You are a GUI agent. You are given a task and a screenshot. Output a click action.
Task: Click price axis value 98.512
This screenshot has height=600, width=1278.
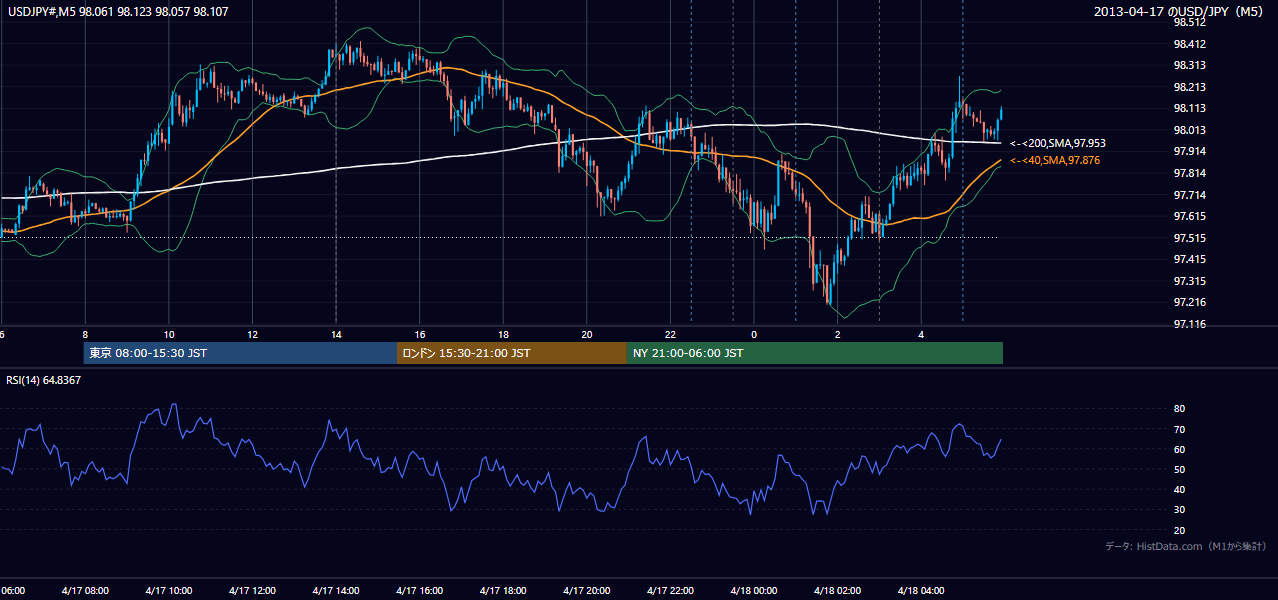[1190, 22]
